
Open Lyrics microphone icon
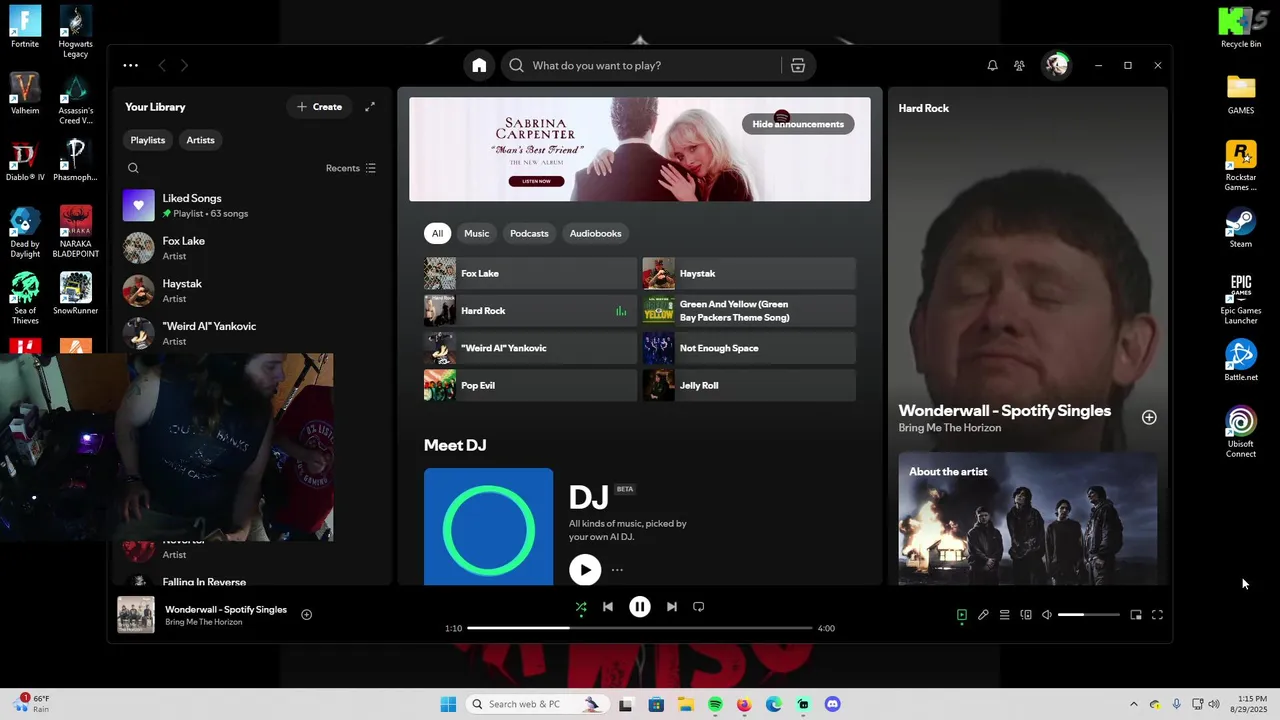tap(983, 615)
